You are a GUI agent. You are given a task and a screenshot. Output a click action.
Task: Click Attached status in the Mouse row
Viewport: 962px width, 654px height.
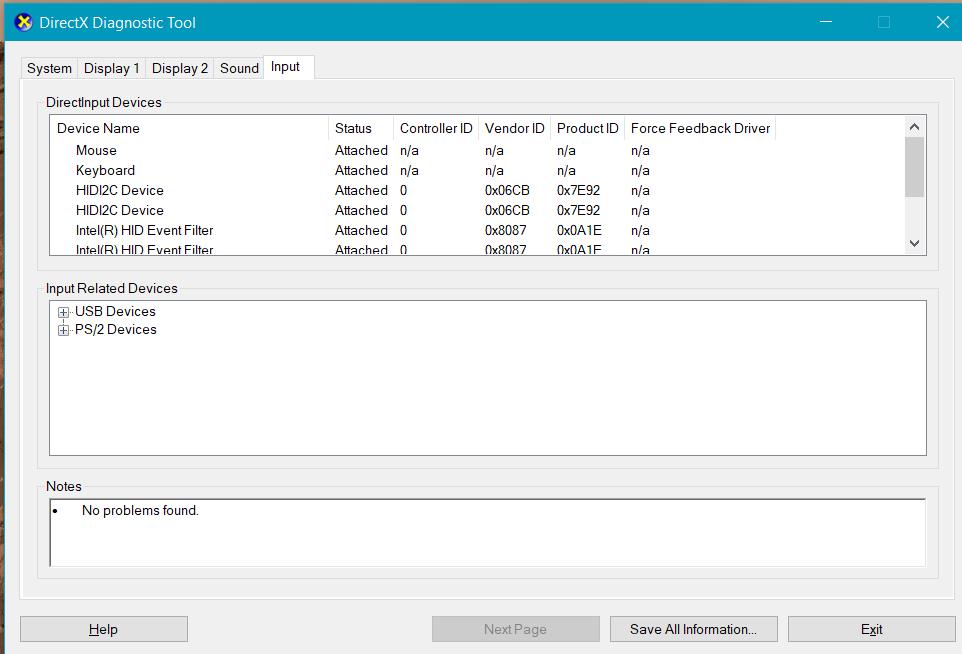pos(361,150)
